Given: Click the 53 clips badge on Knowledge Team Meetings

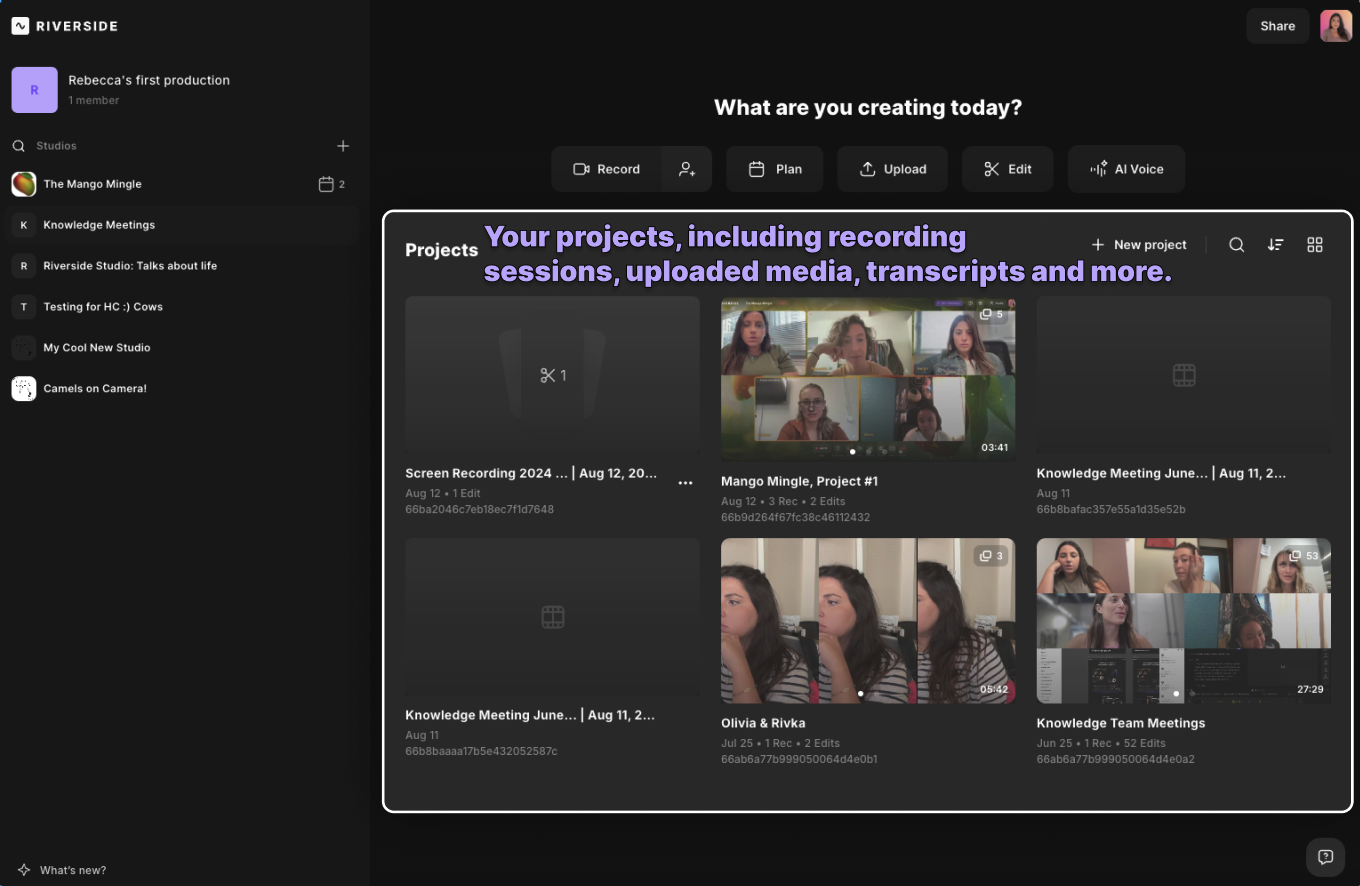Looking at the screenshot, I should (x=1303, y=556).
